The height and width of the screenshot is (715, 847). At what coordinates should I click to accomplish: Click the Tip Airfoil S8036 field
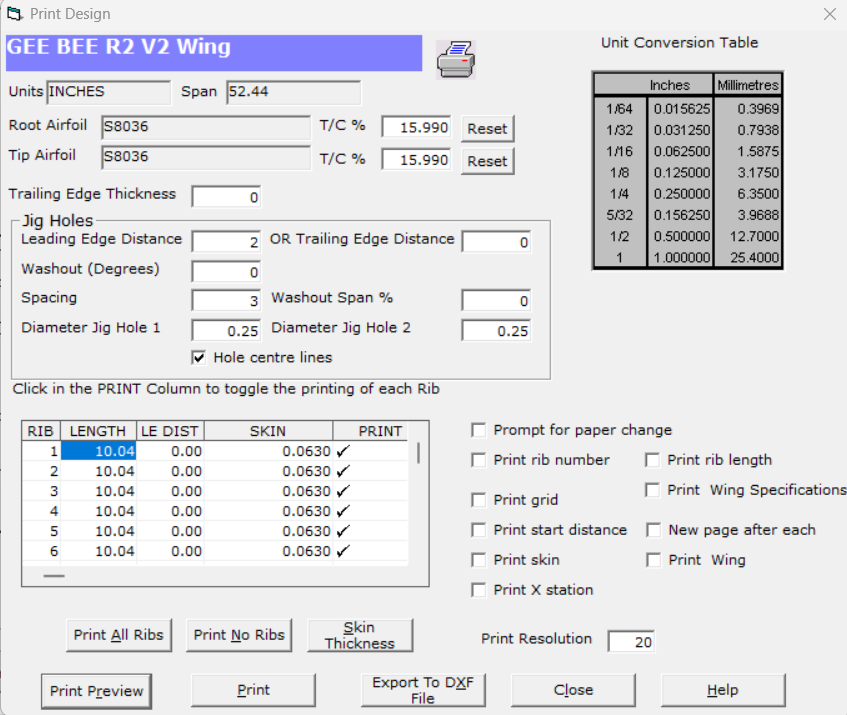tap(206, 157)
